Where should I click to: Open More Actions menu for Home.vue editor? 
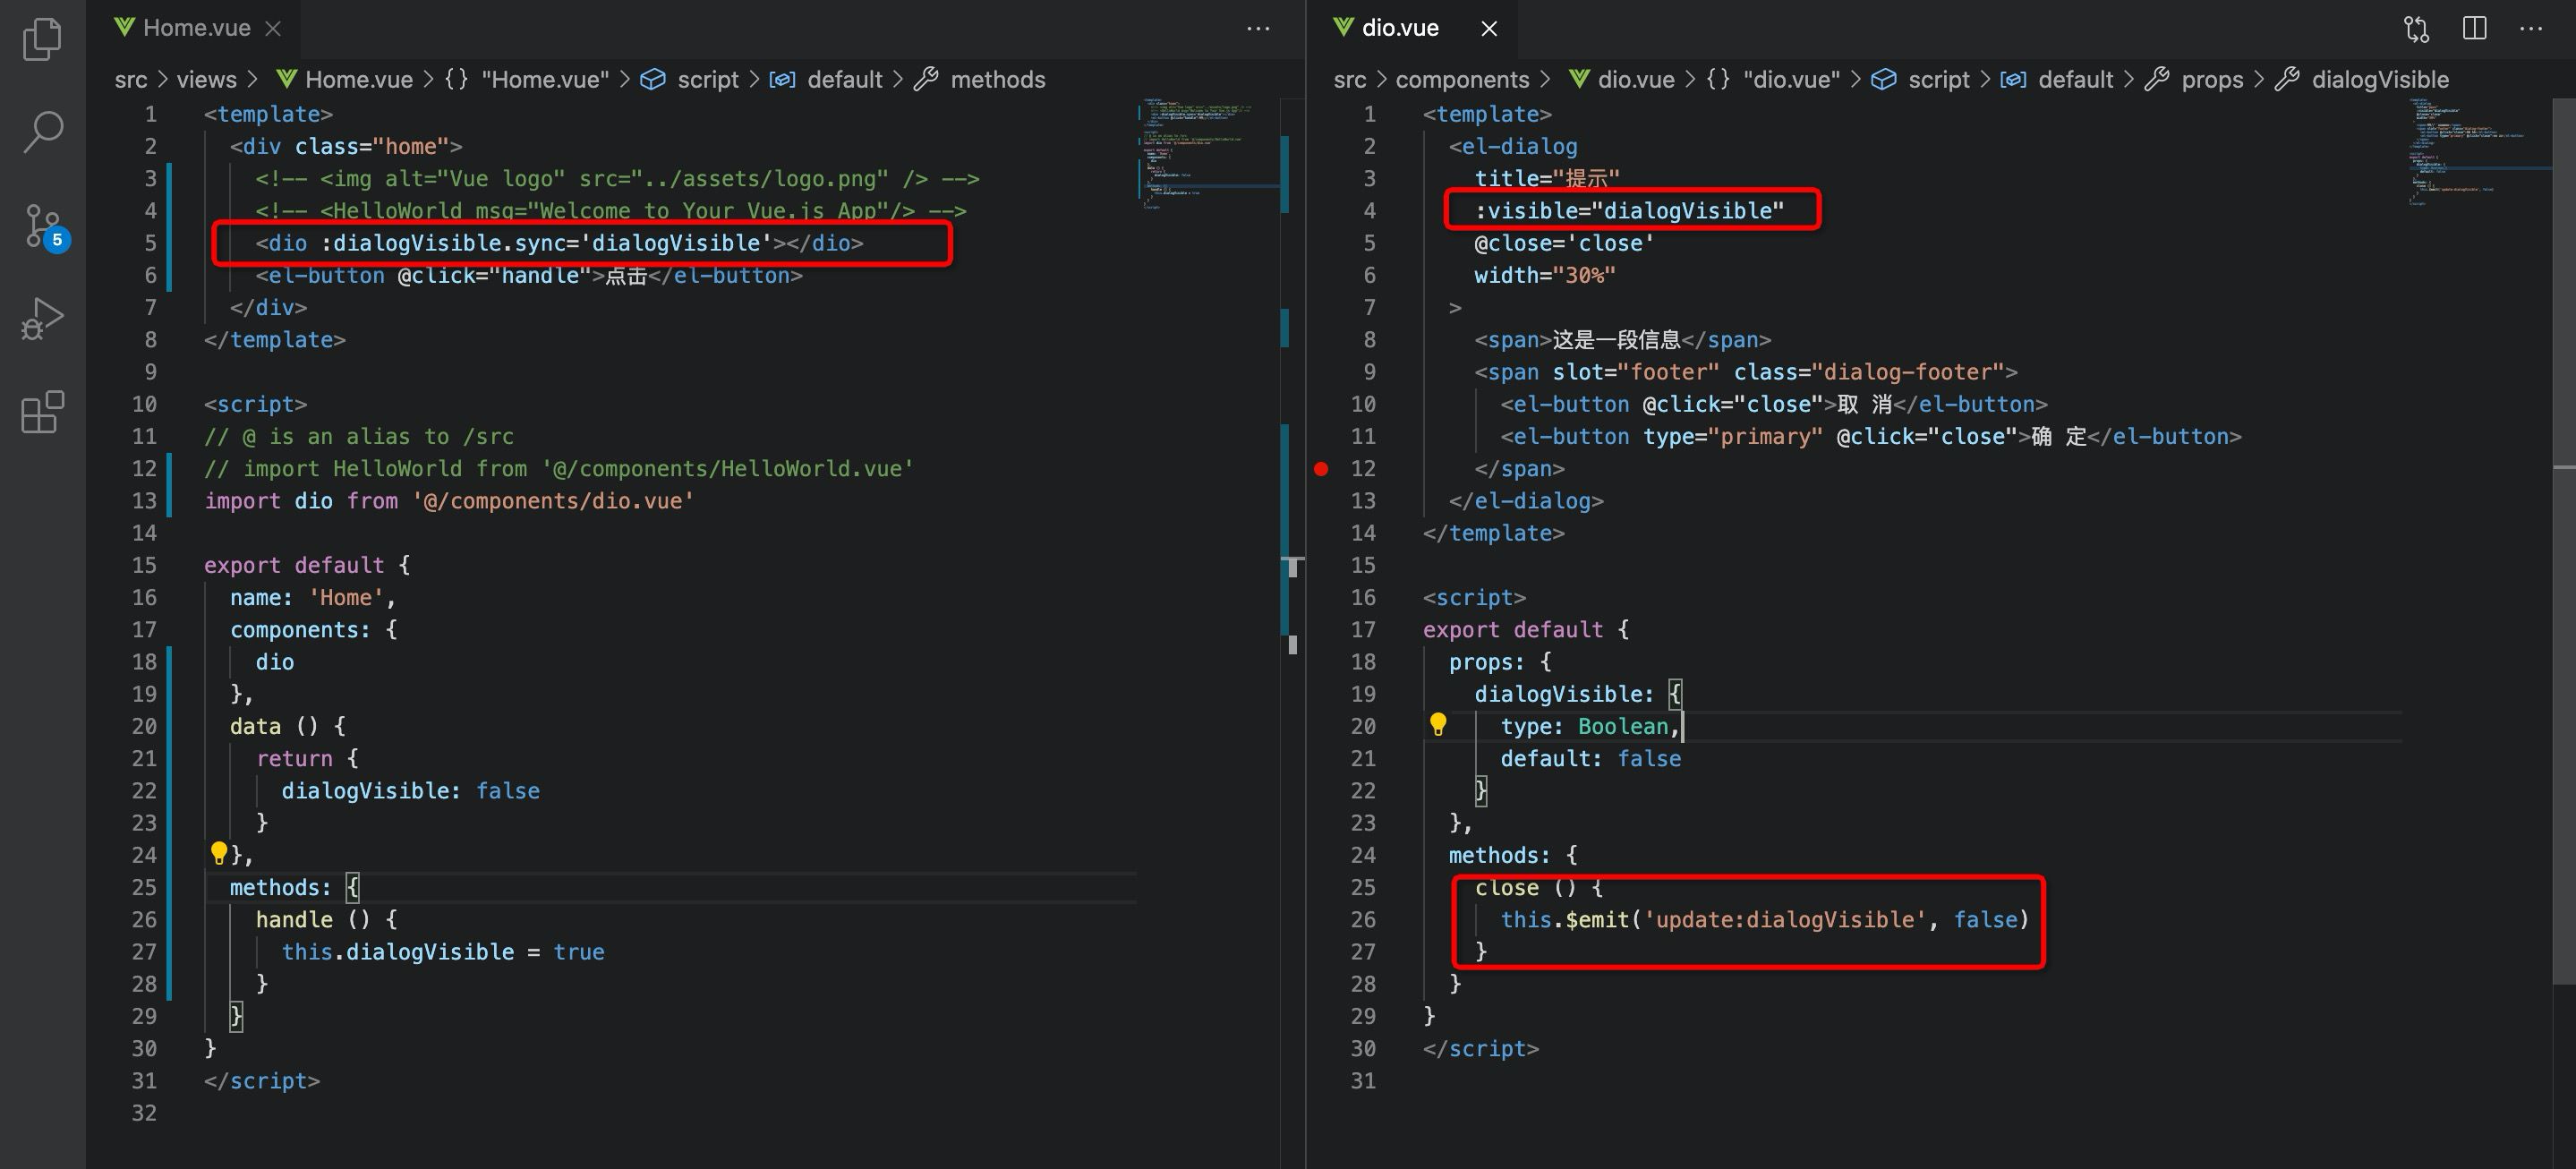[1258, 28]
